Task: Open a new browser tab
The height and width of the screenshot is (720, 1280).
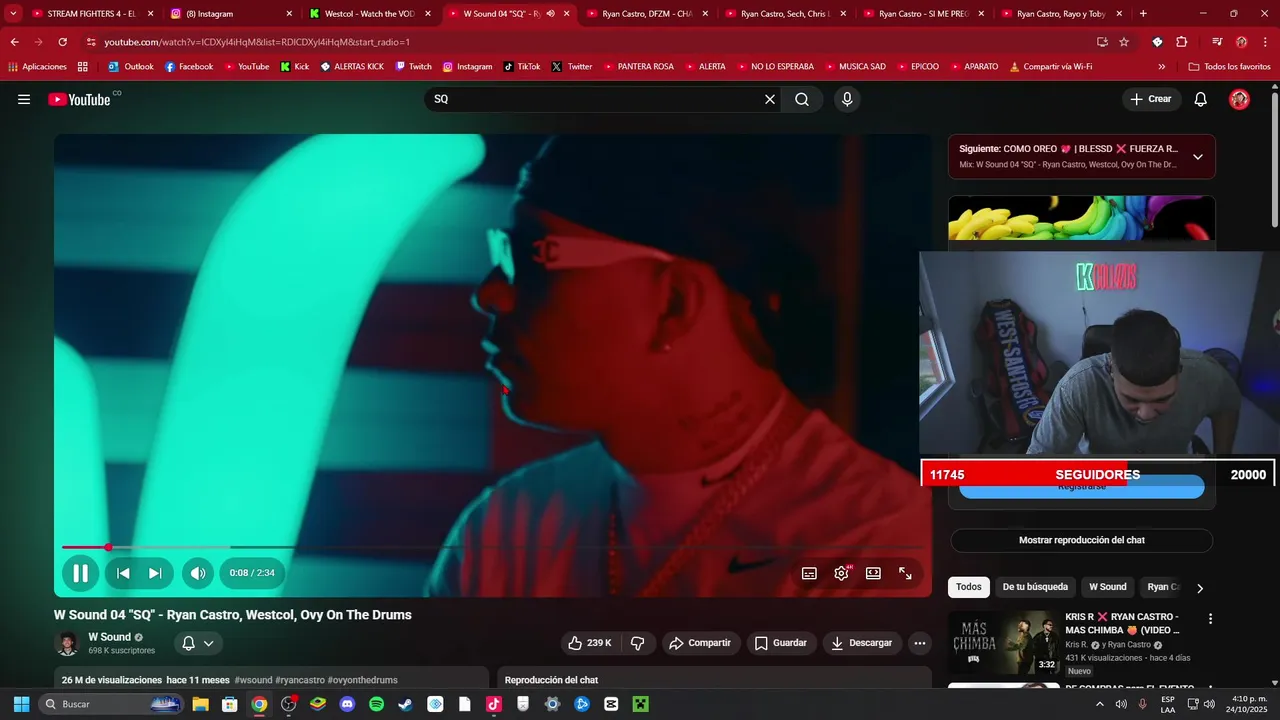Action: click(1143, 14)
